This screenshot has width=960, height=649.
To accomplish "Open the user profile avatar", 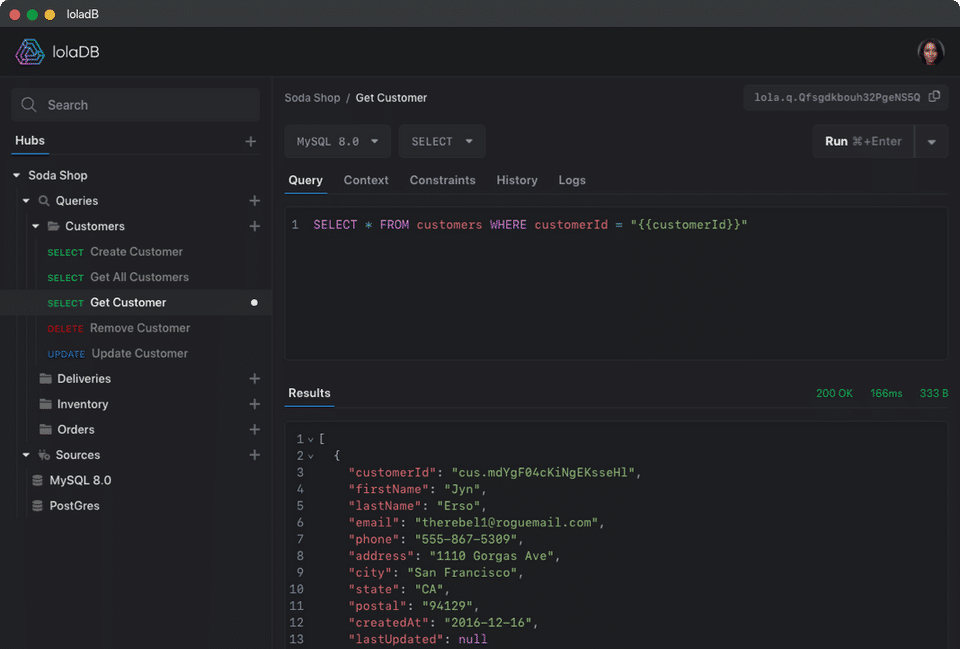I will (x=930, y=52).
